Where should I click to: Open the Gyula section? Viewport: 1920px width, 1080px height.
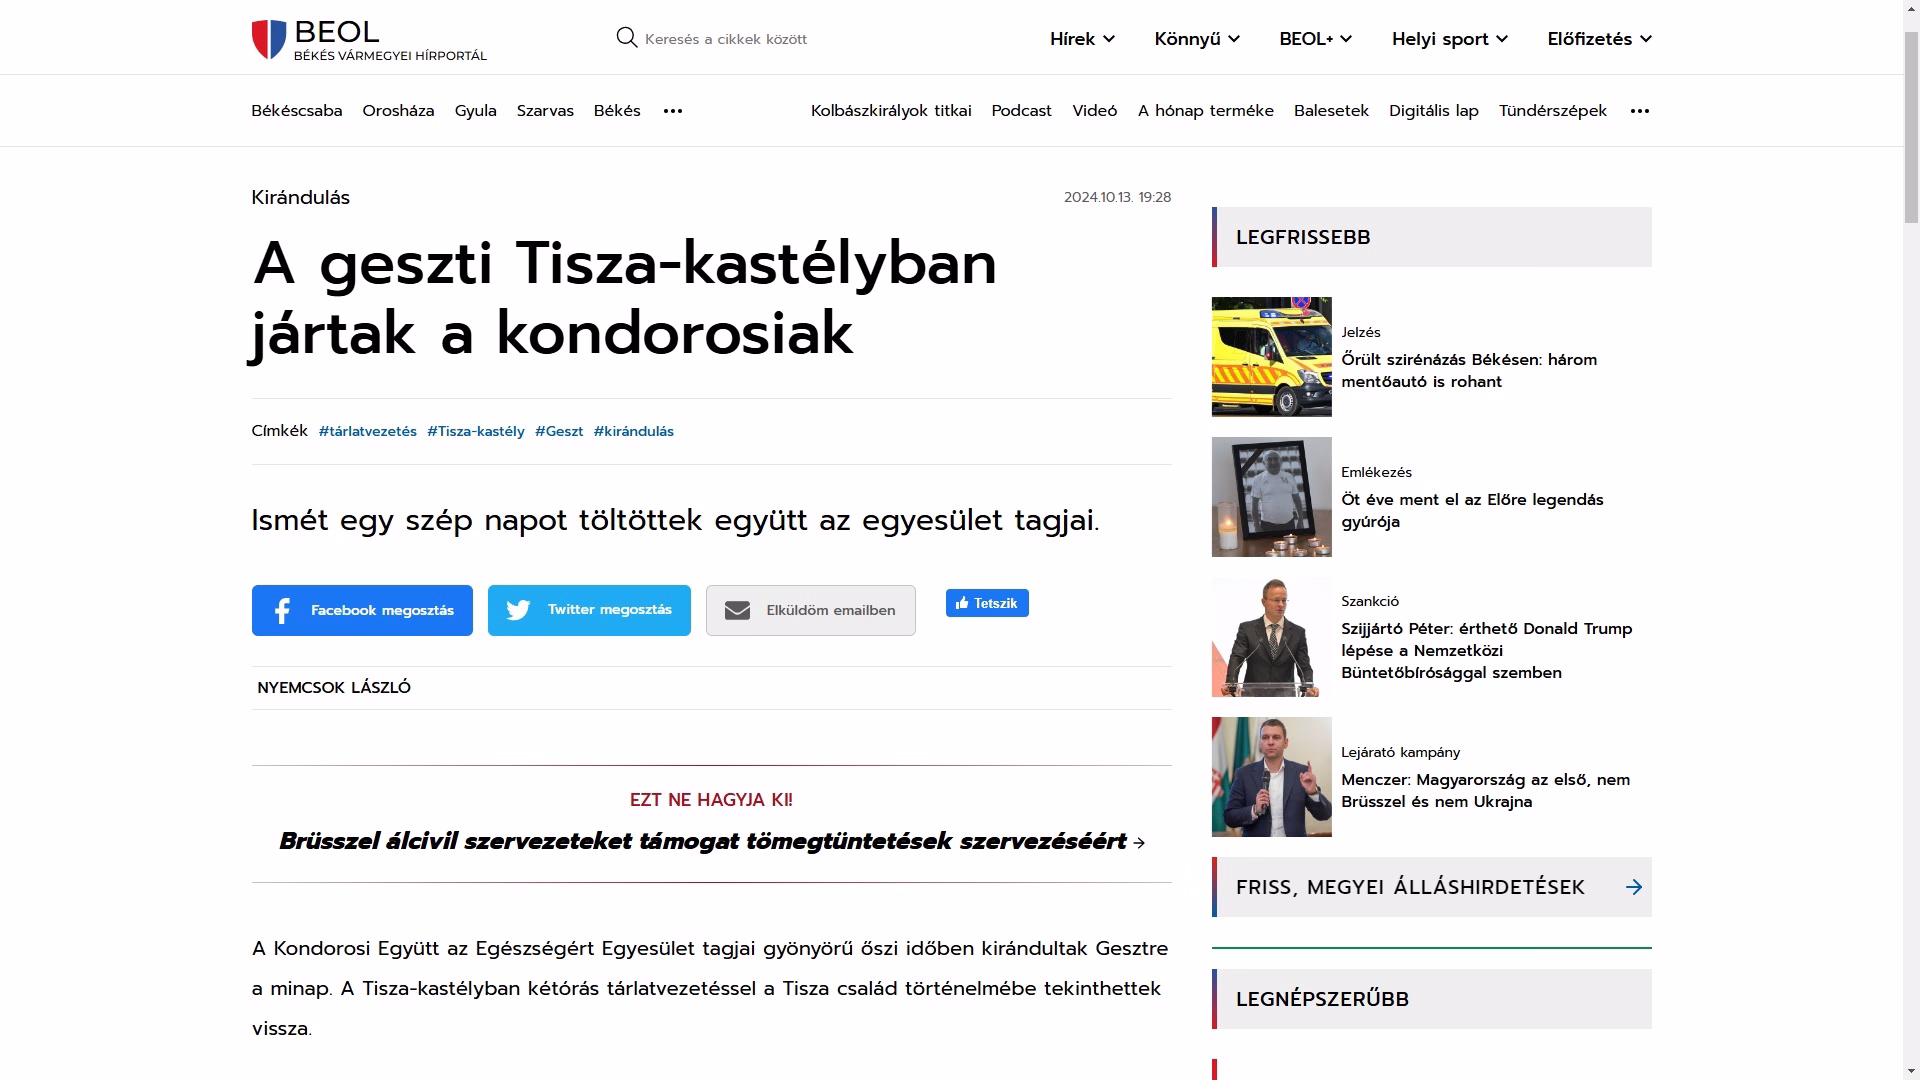click(x=476, y=111)
